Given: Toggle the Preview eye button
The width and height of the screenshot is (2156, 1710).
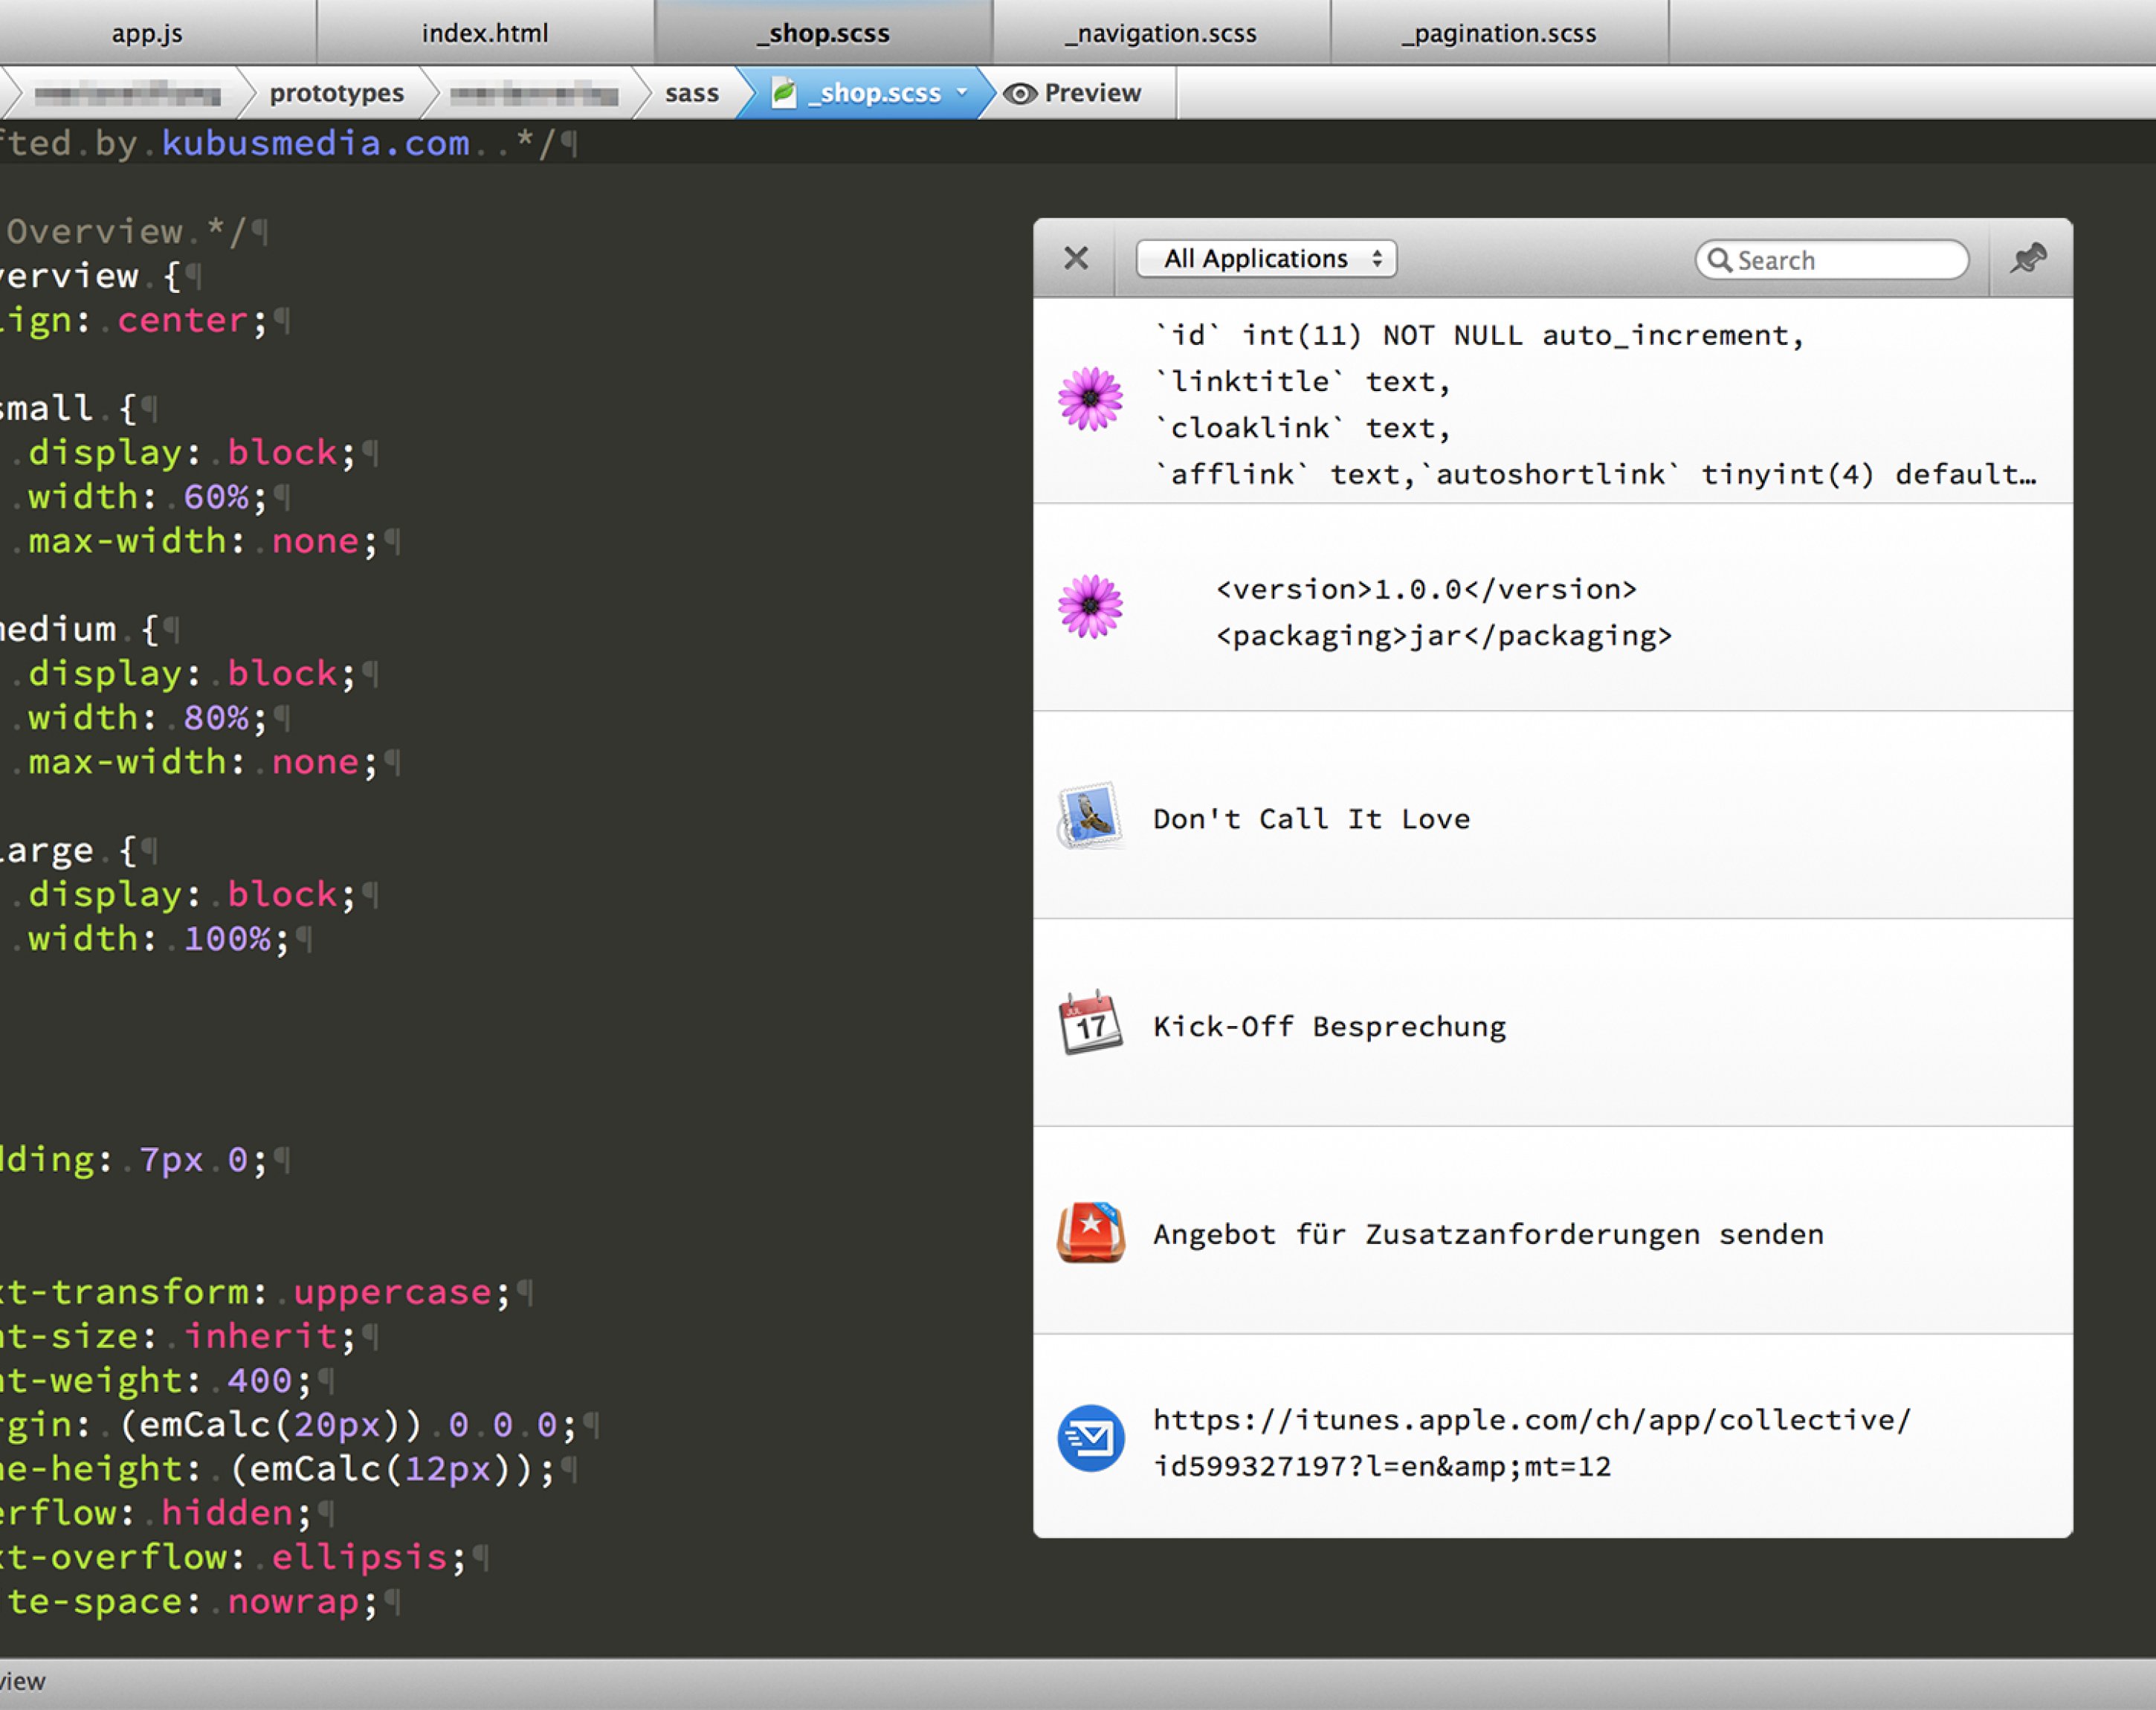Looking at the screenshot, I should (1074, 93).
